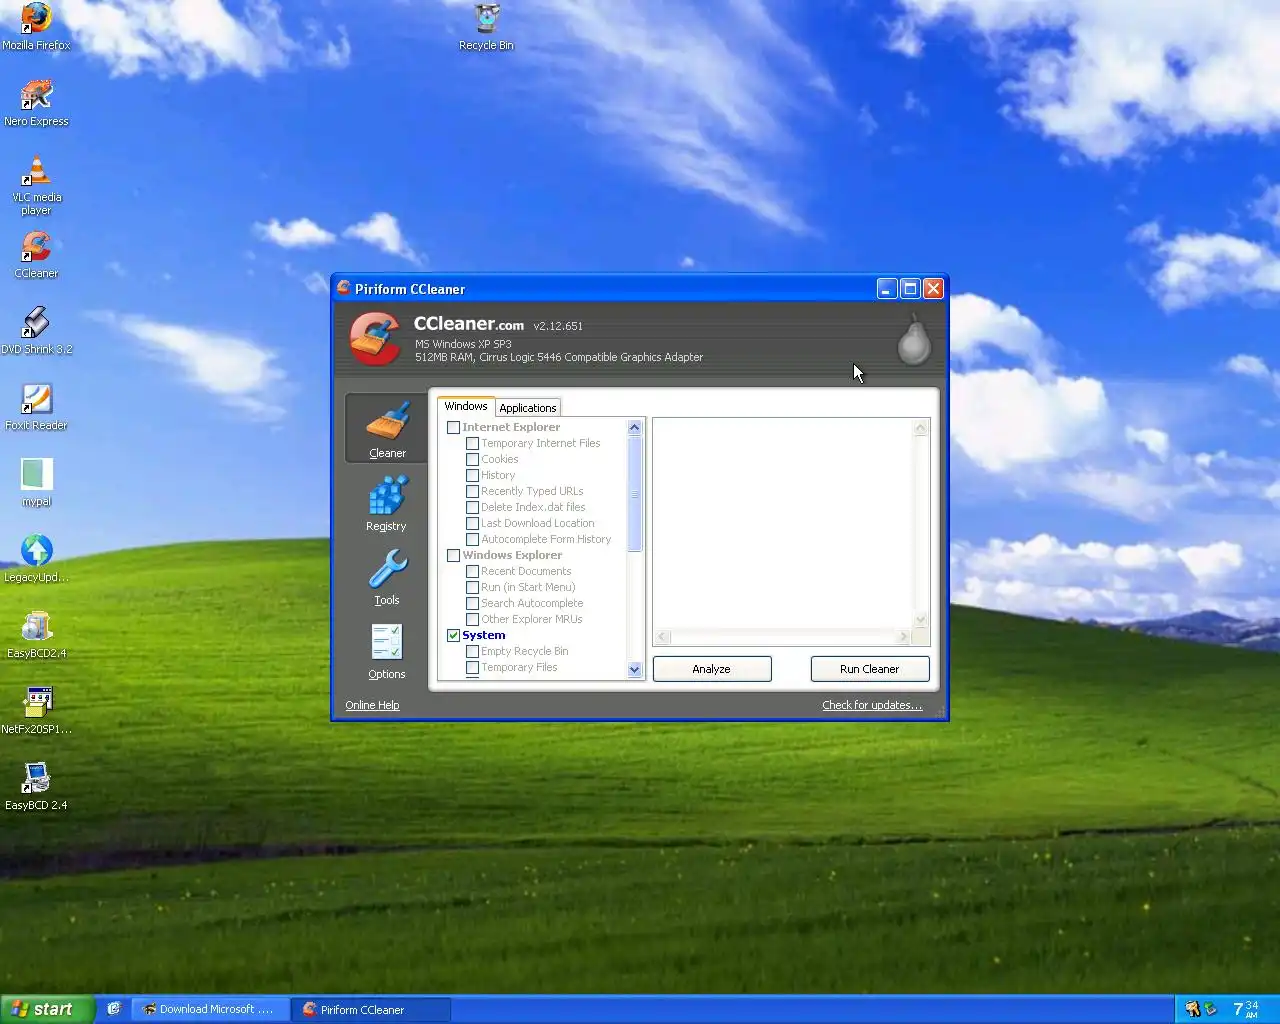Enable Empty Recycle Bin checkbox
This screenshot has width=1280, height=1024.
click(472, 651)
